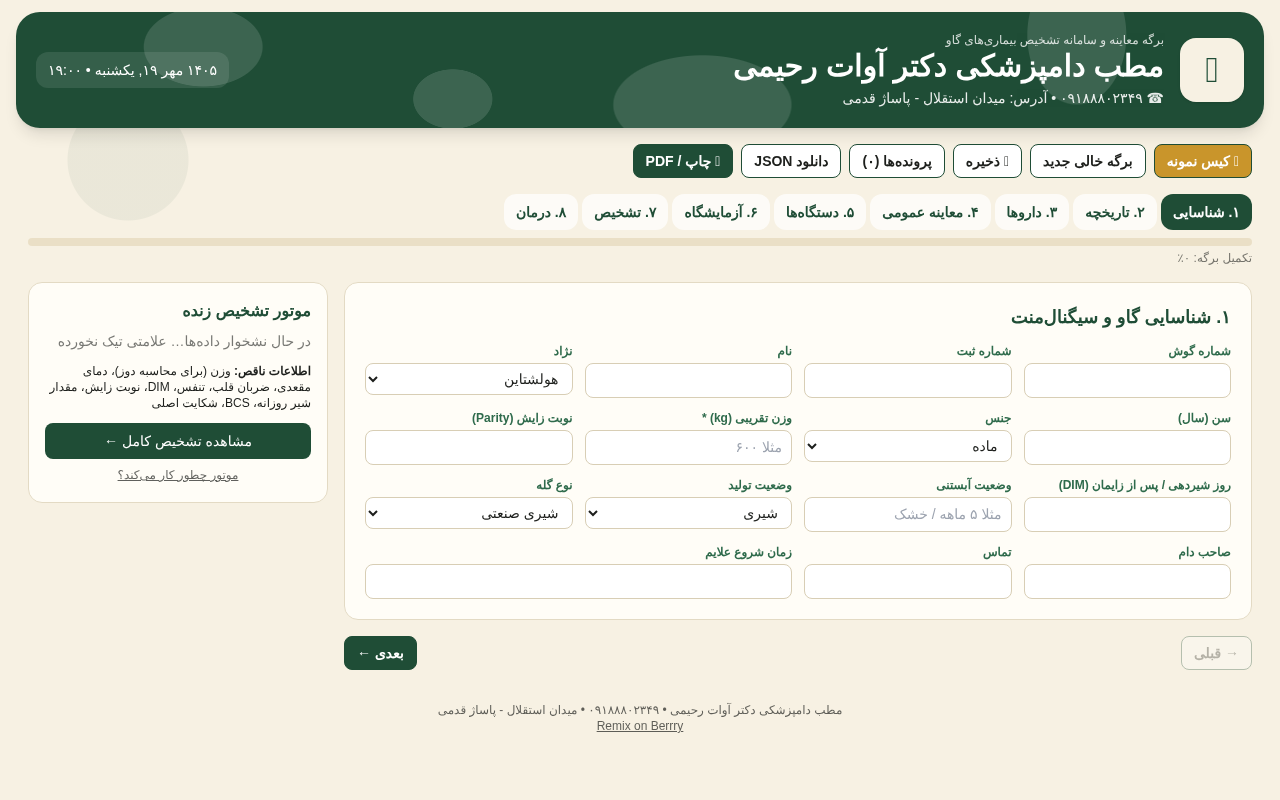Select the '۷. تشخیص' tab
Viewport: 1280px width, 800px height.
625,212
